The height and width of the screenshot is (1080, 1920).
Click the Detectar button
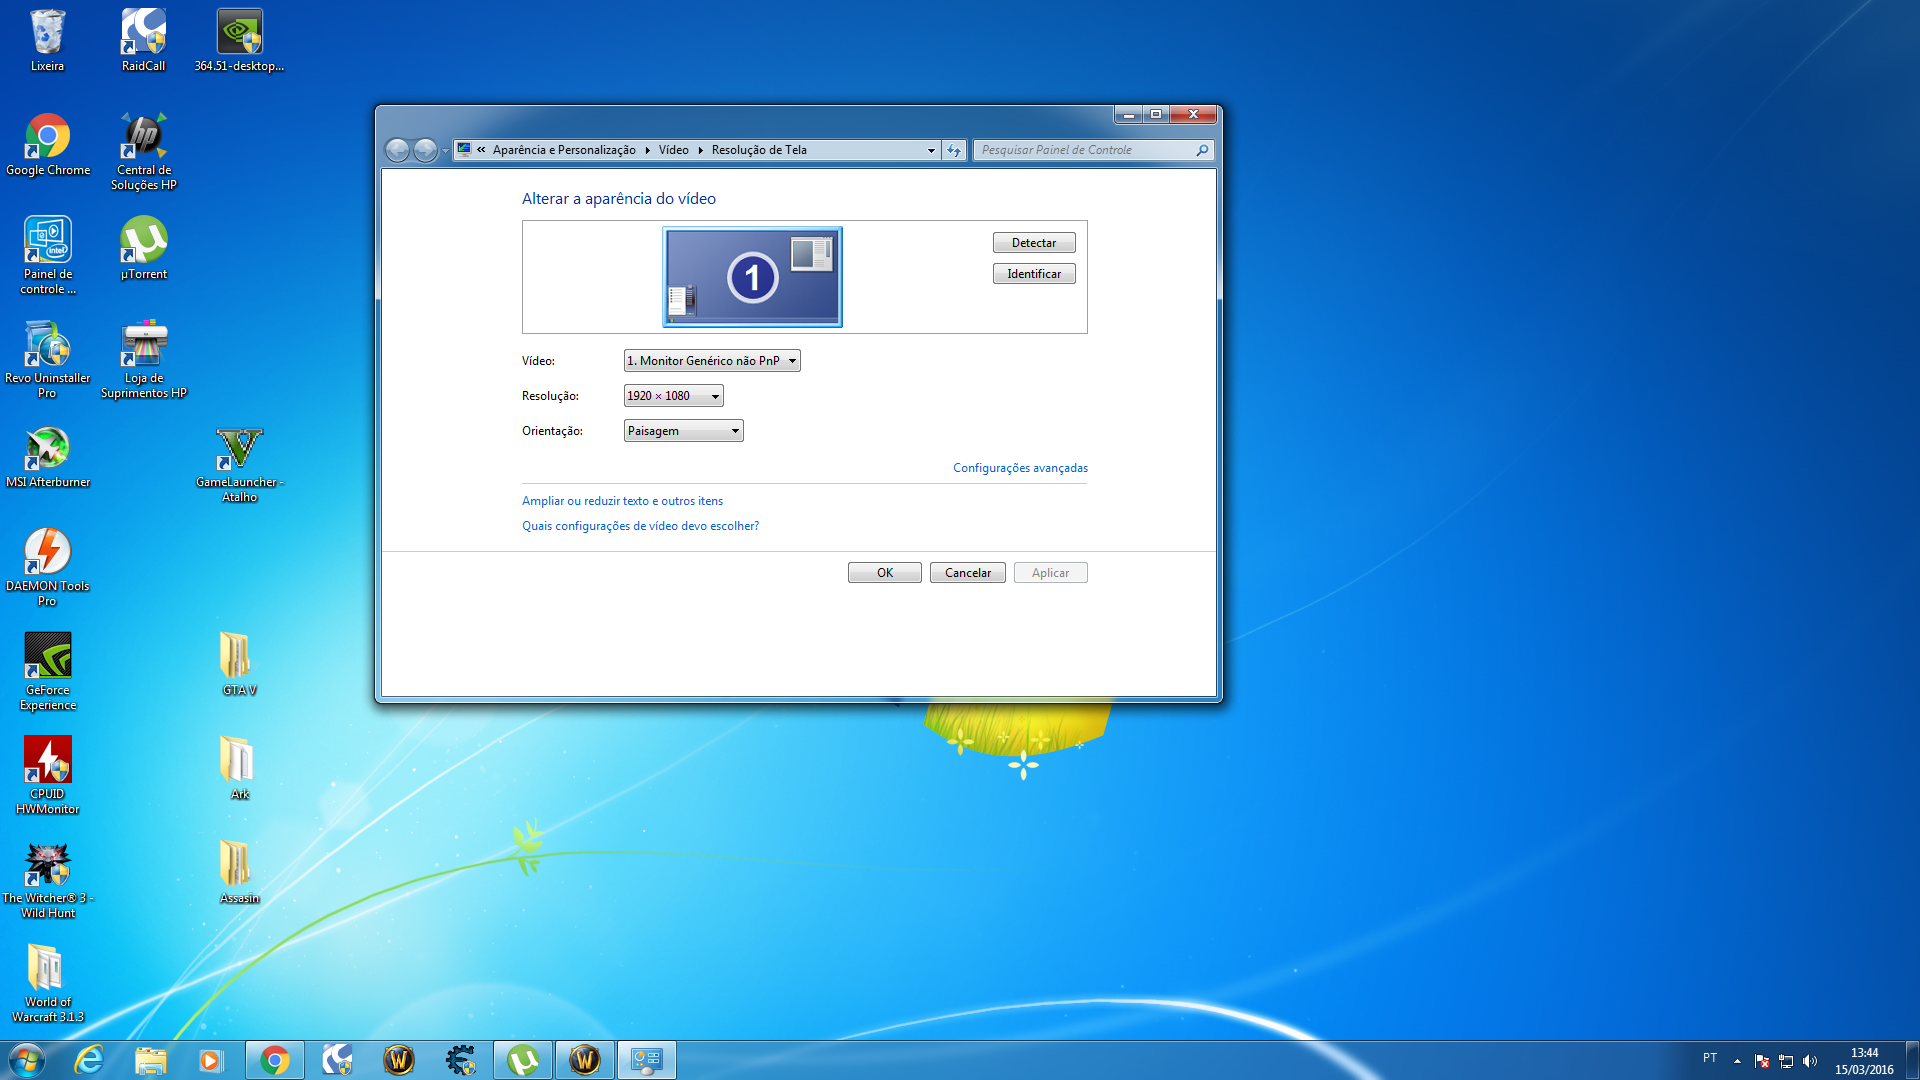tap(1034, 243)
